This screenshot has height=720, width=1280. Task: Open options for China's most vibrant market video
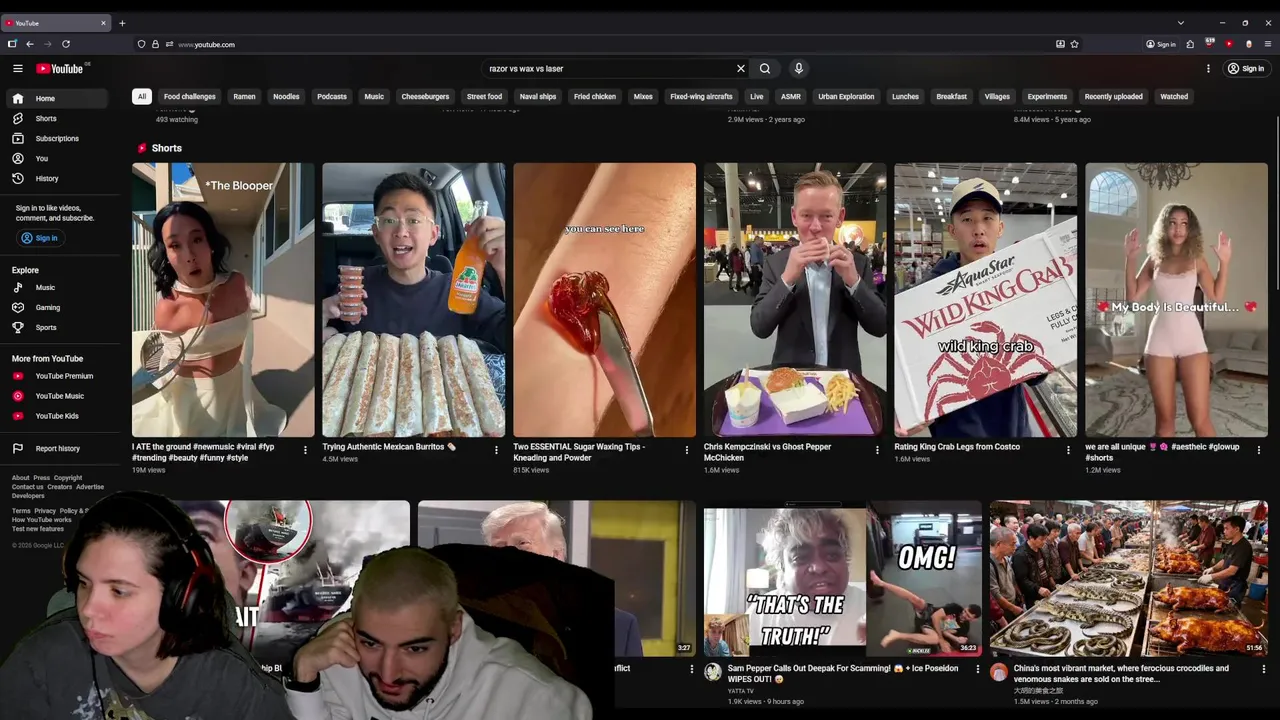(x=1263, y=669)
